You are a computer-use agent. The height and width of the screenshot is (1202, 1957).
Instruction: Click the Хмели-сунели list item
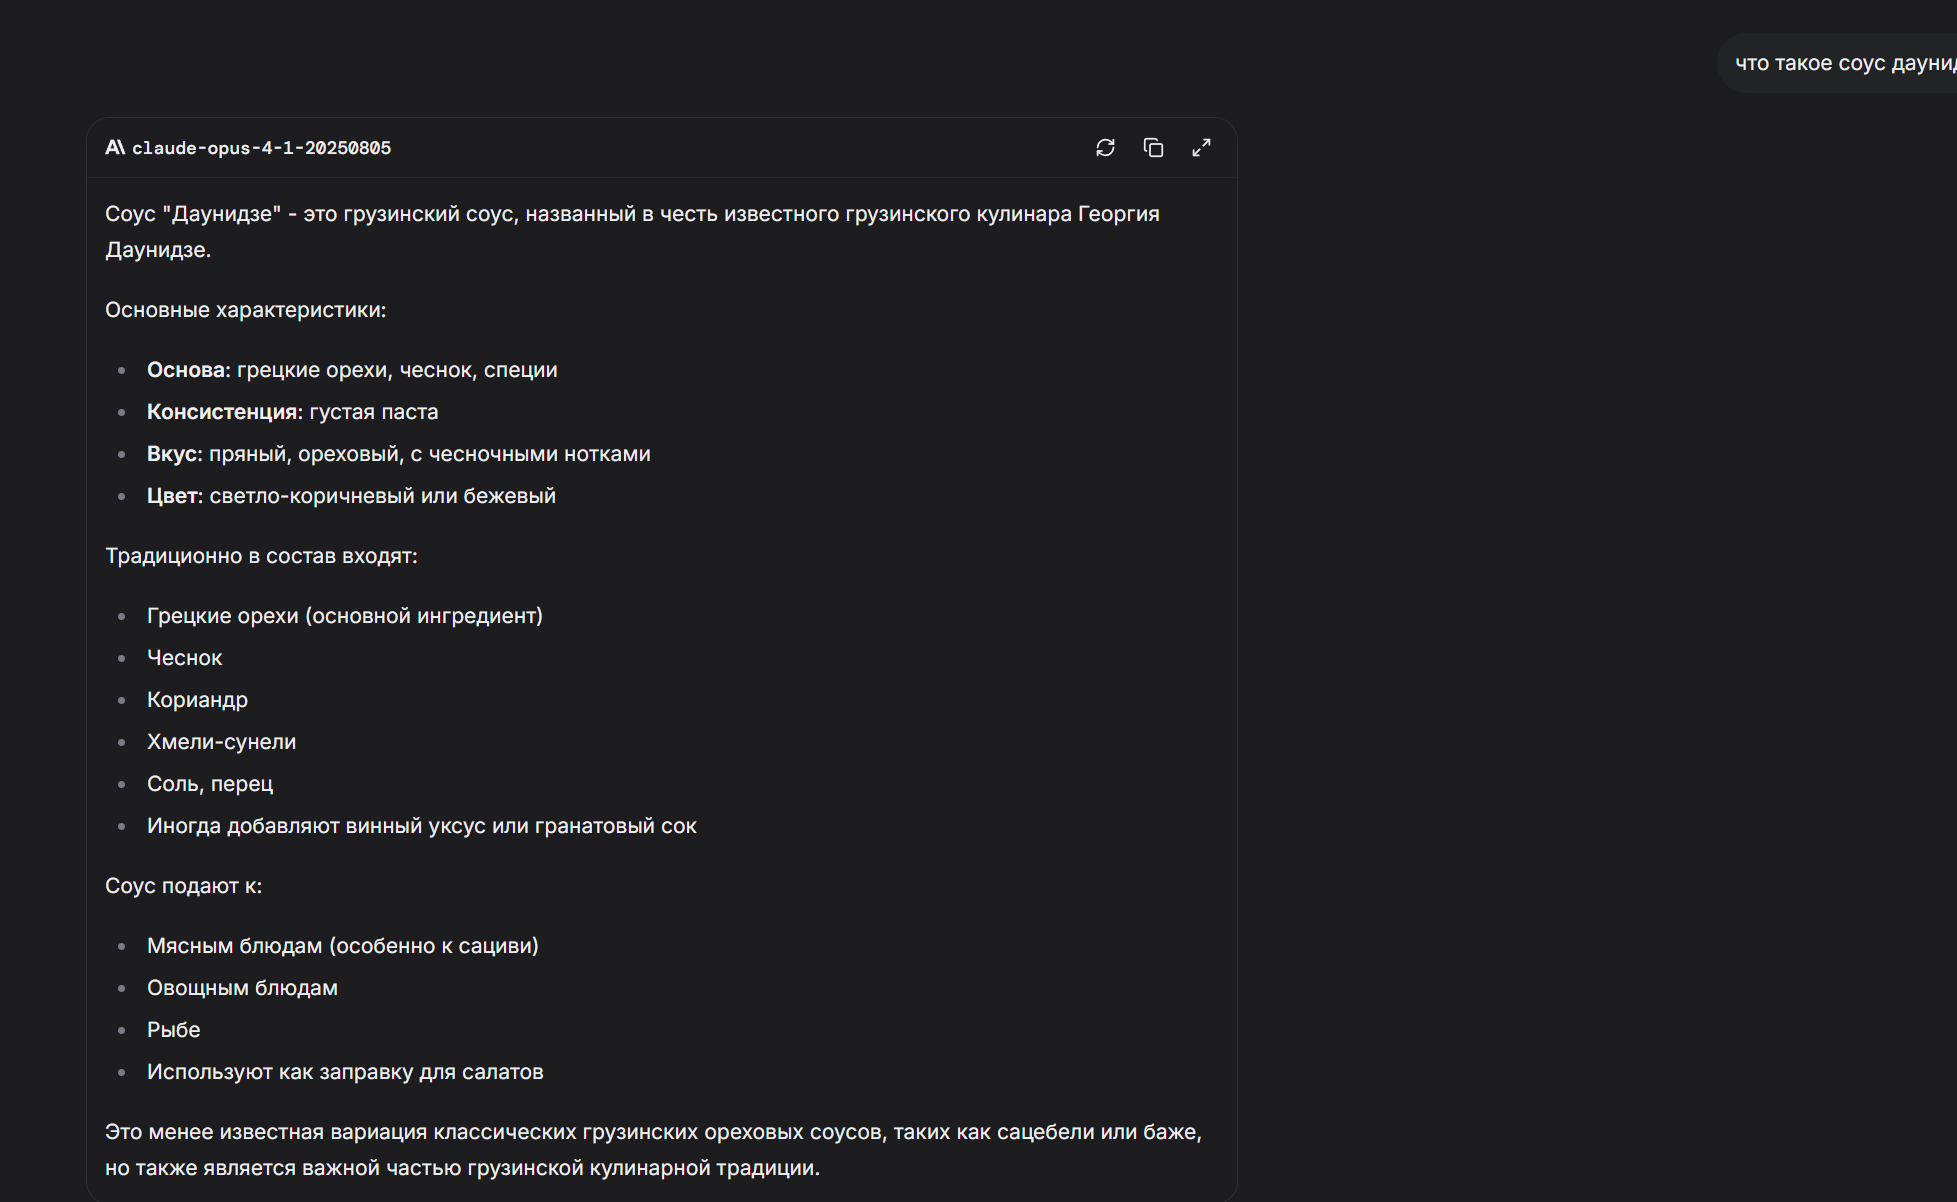[221, 742]
